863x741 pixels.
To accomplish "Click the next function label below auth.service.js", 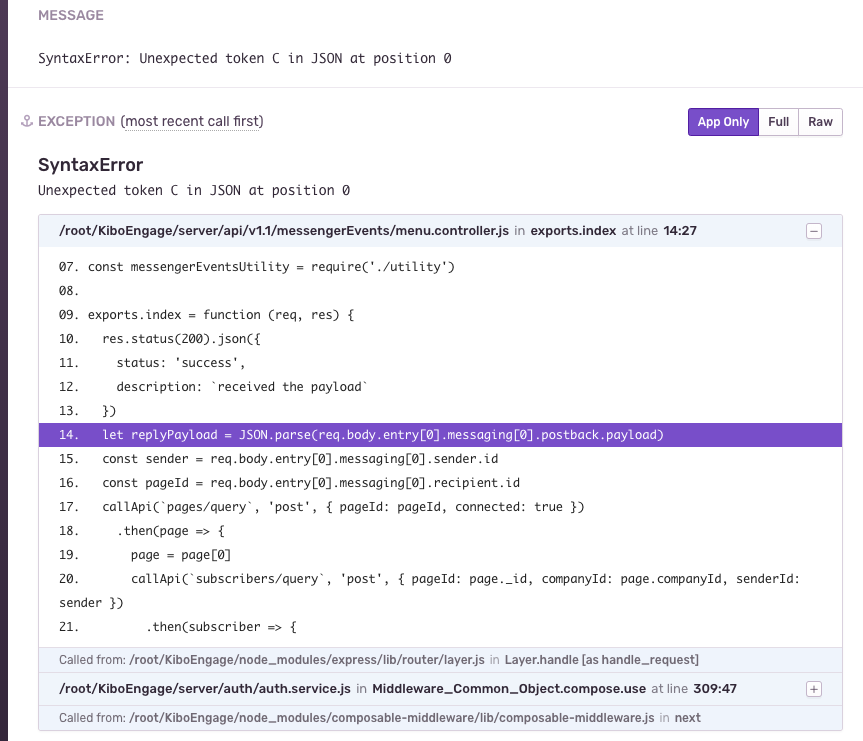I will [686, 717].
